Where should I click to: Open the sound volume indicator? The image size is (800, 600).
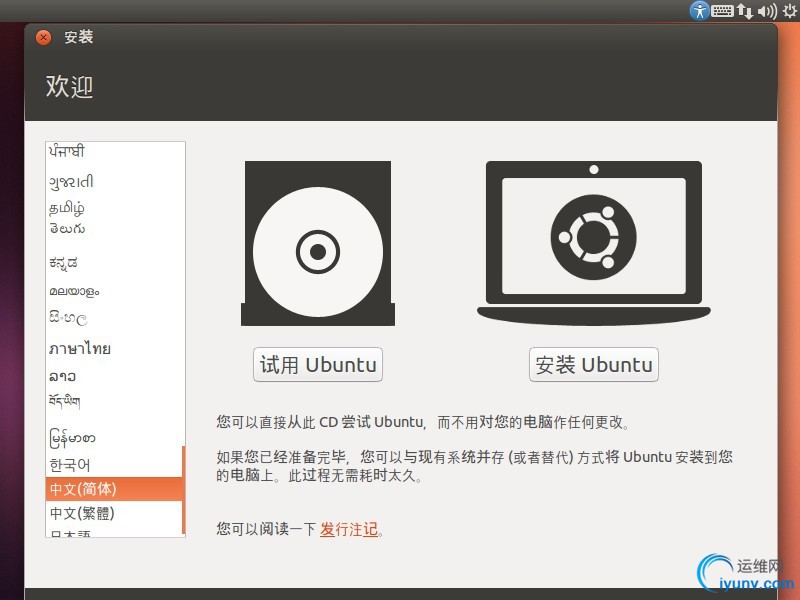[767, 11]
